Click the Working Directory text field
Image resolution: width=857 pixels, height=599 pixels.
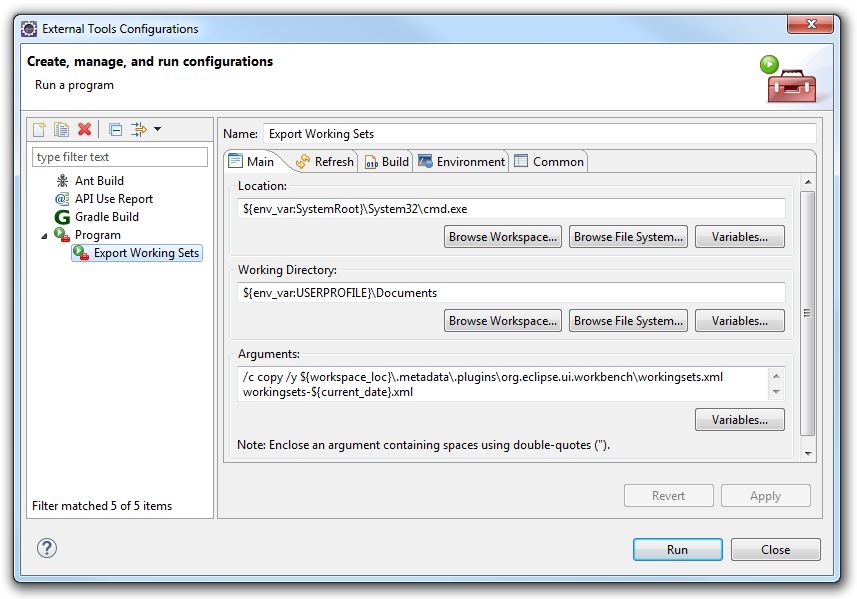[x=511, y=293]
